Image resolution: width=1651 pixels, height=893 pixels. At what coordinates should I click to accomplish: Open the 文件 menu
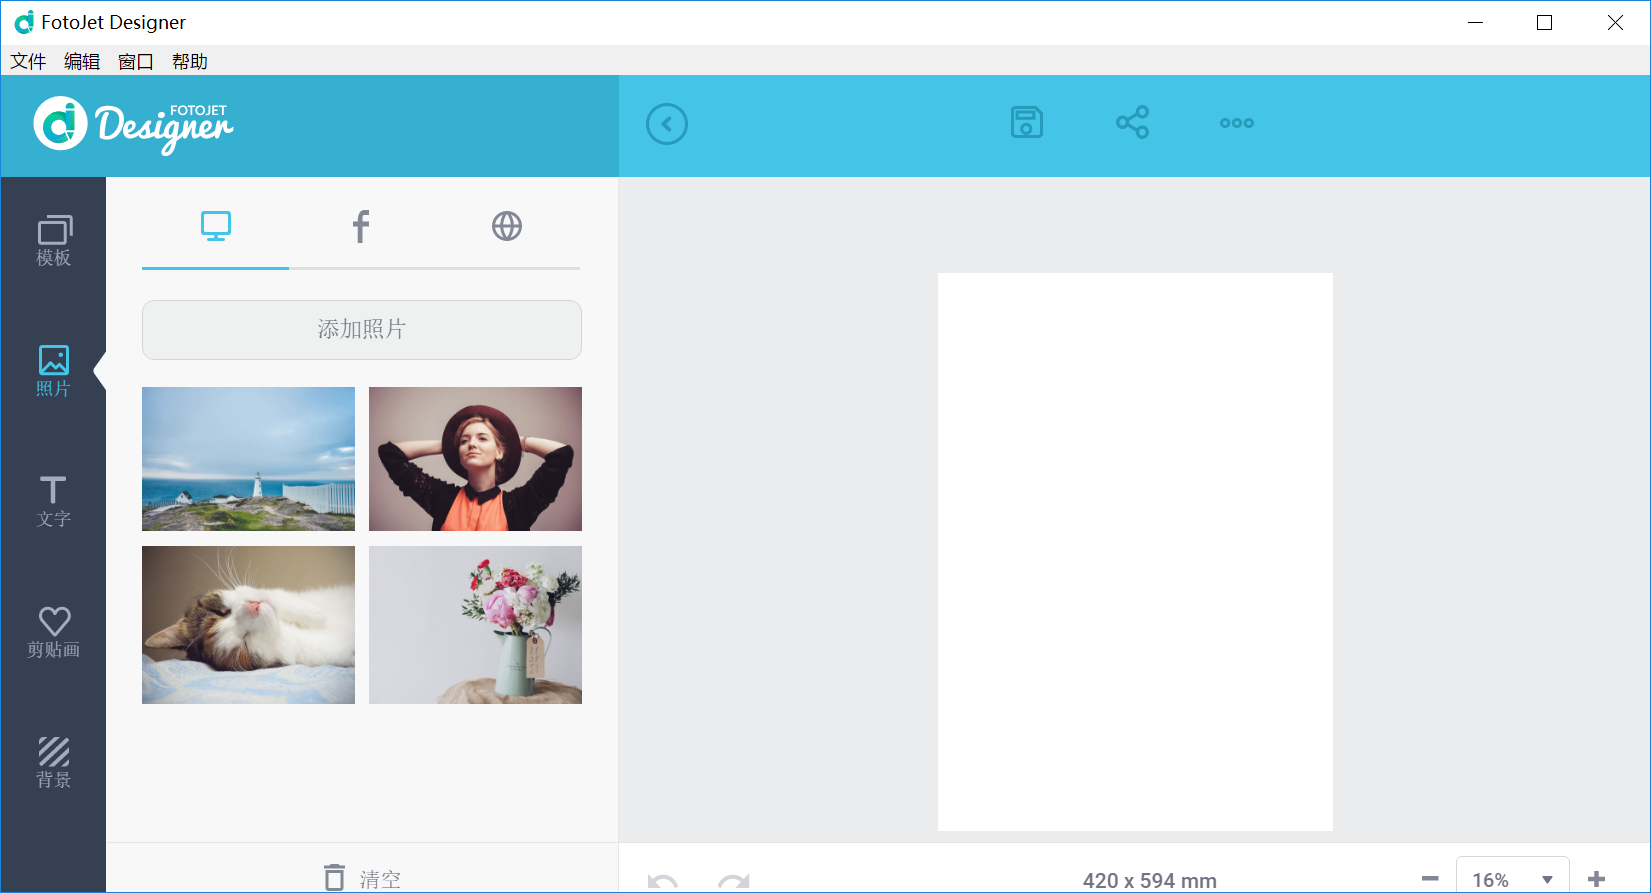(28, 61)
